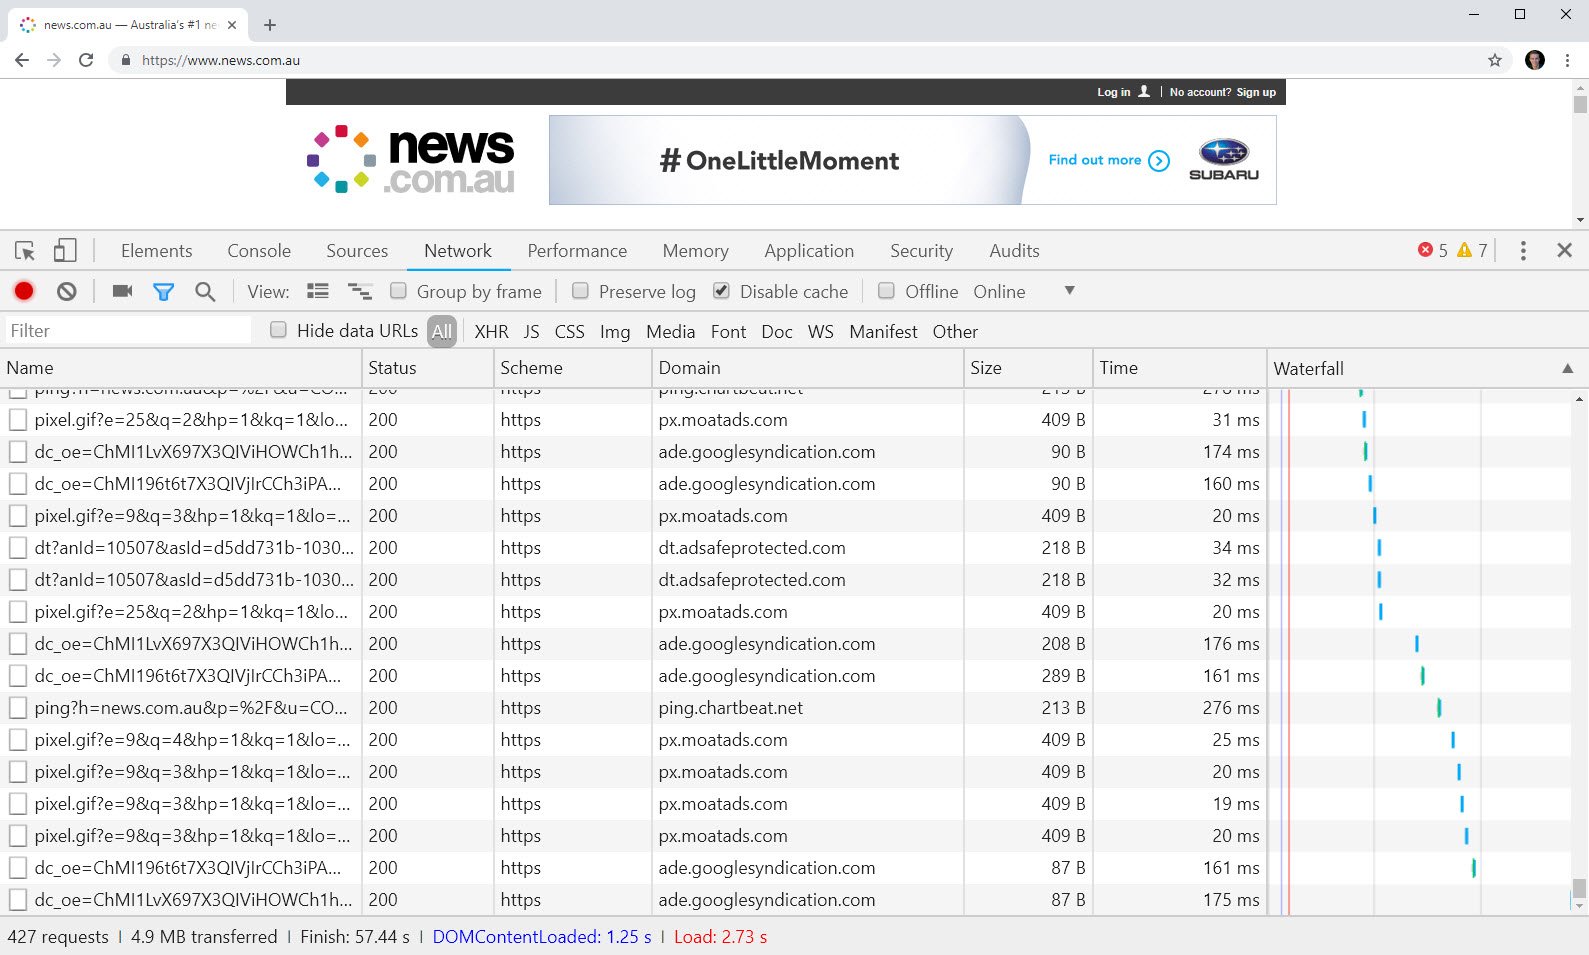Check the Offline checkbox

[x=886, y=291]
